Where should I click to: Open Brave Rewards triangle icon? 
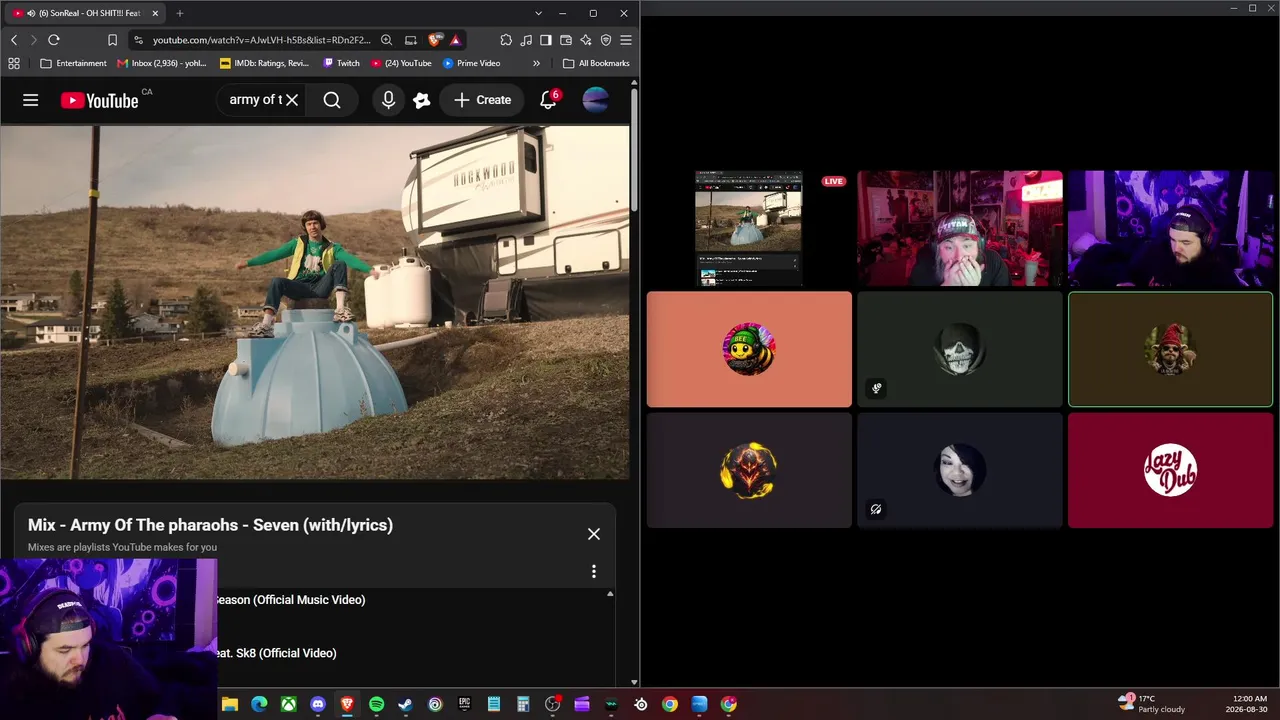pyautogui.click(x=455, y=40)
